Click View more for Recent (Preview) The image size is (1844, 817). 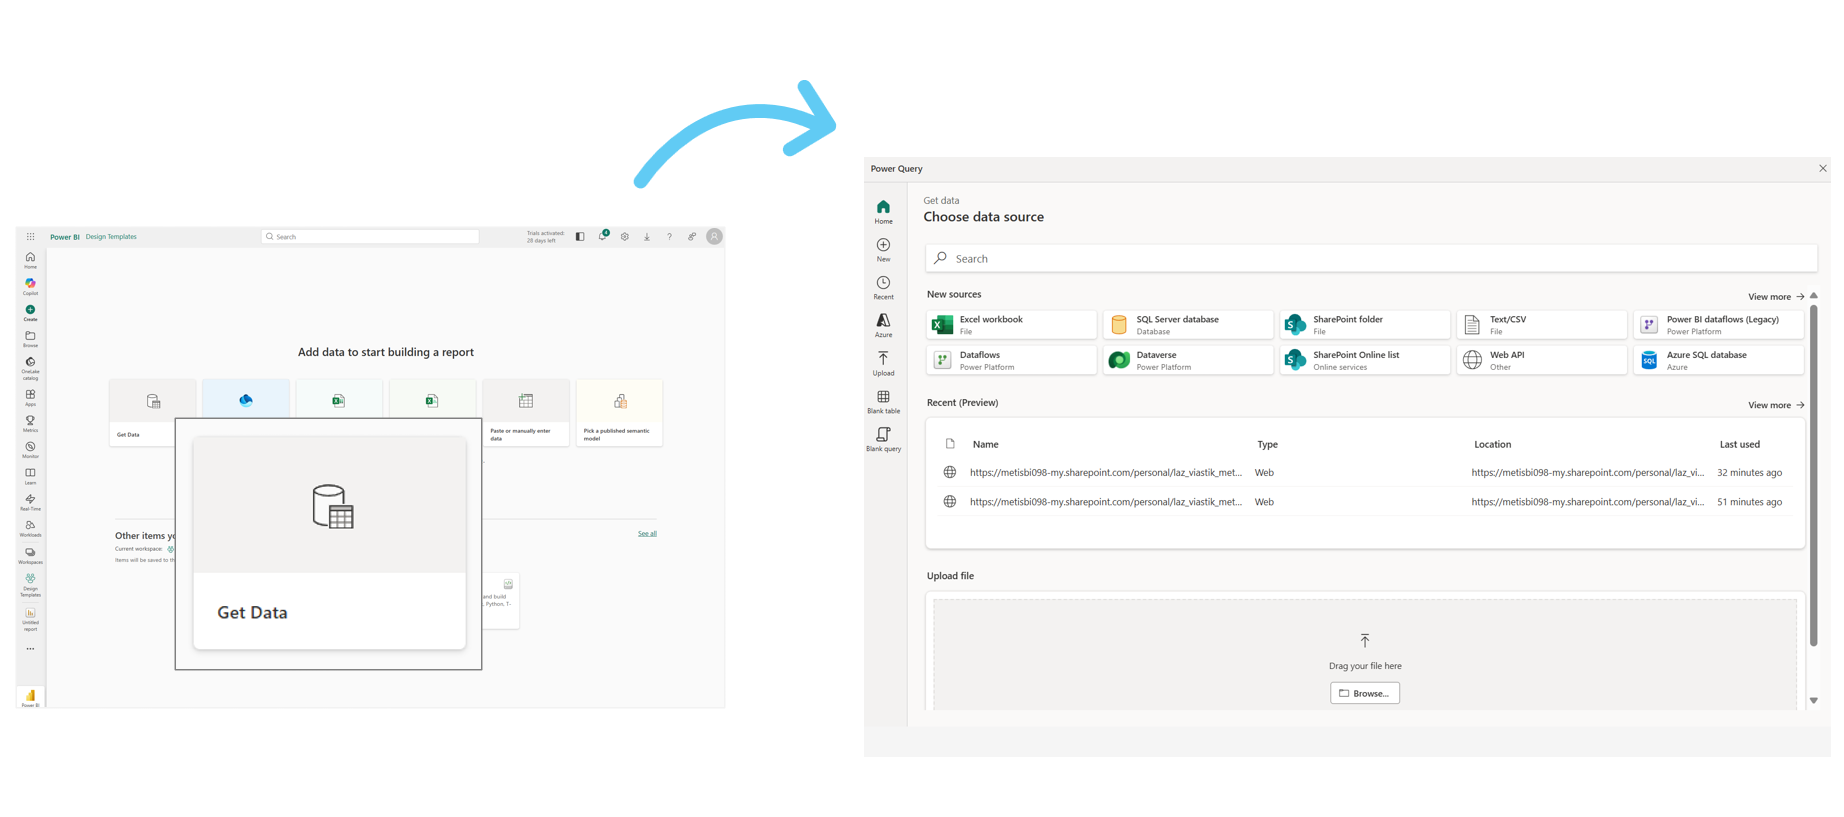pos(1776,405)
